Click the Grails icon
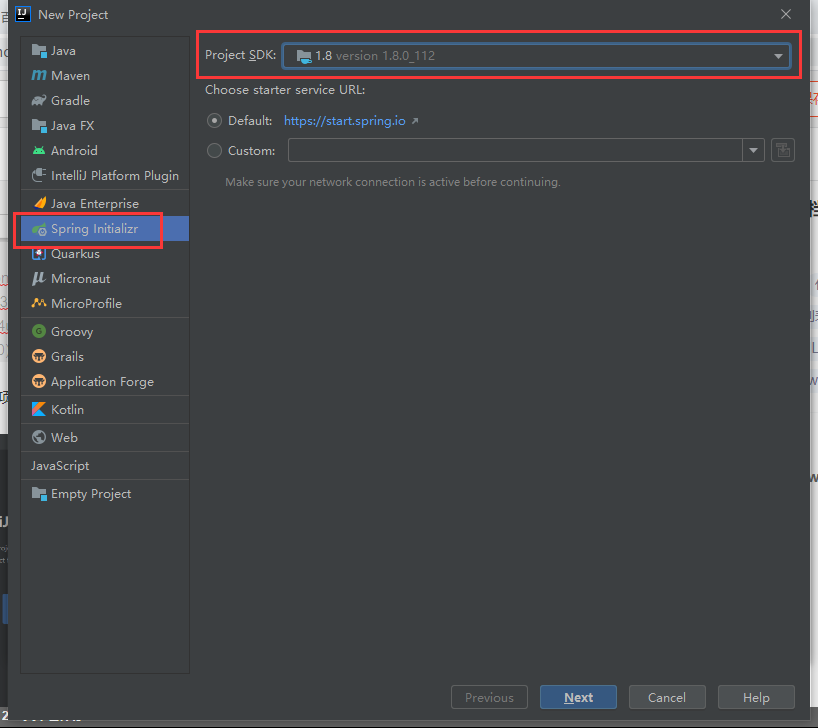The width and height of the screenshot is (818, 728). pyautogui.click(x=39, y=356)
